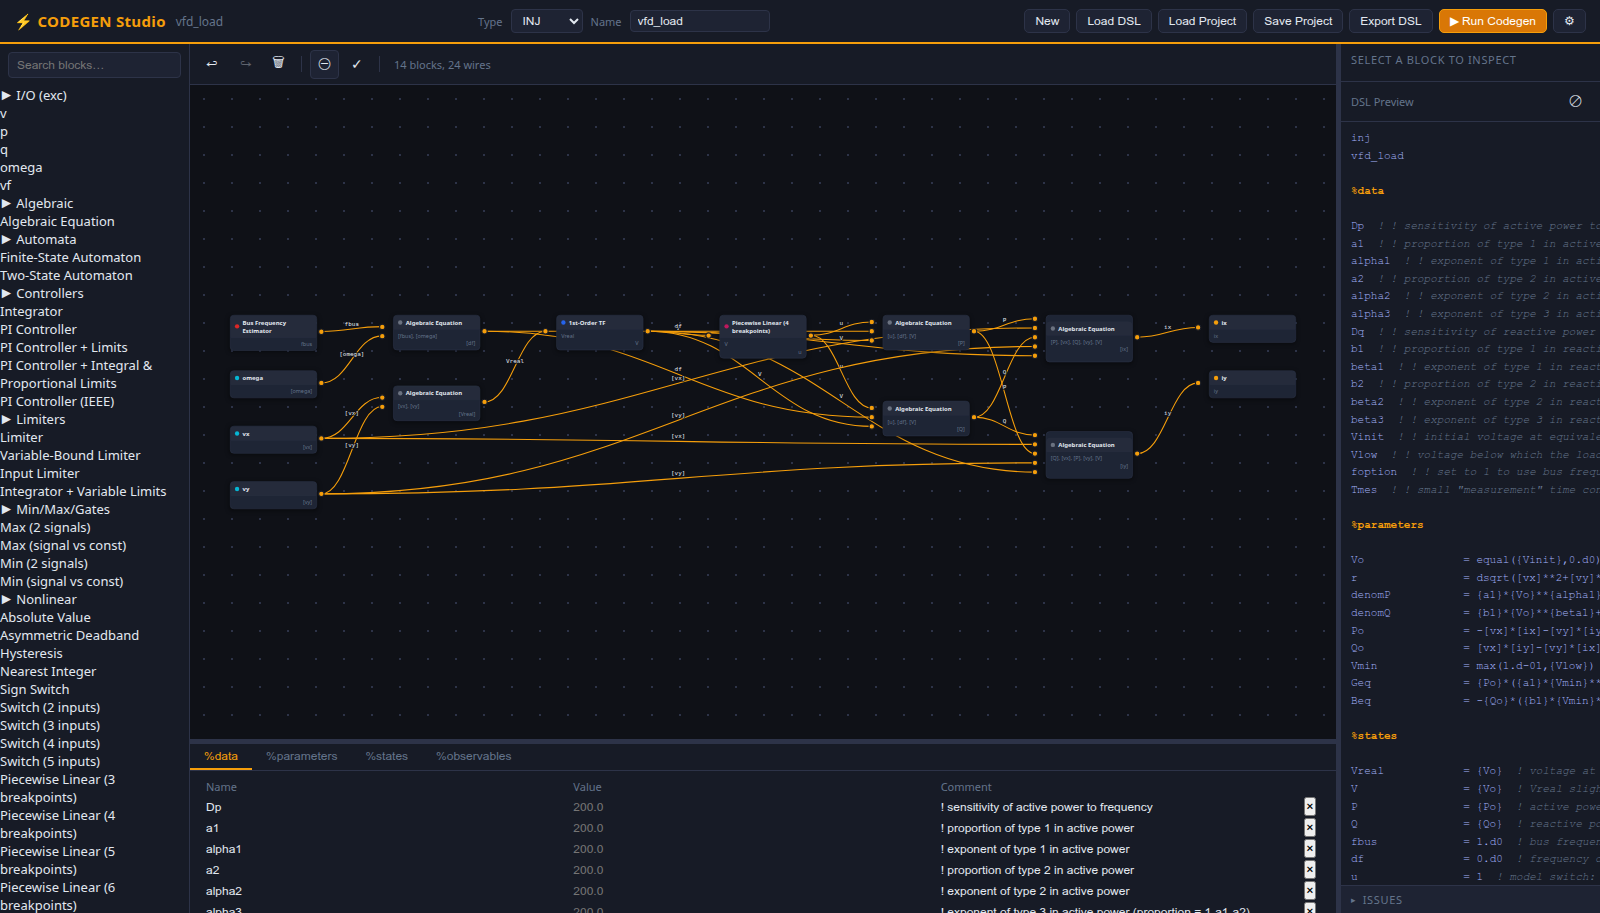Collapse the Nonlinear category

39,599
